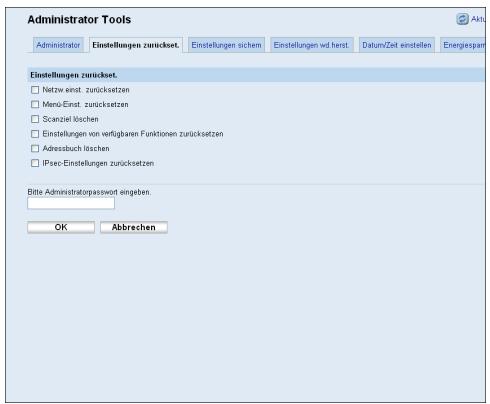
Task: Tick Menü-Einst. zurücksetzen checkbox
Action: point(35,105)
